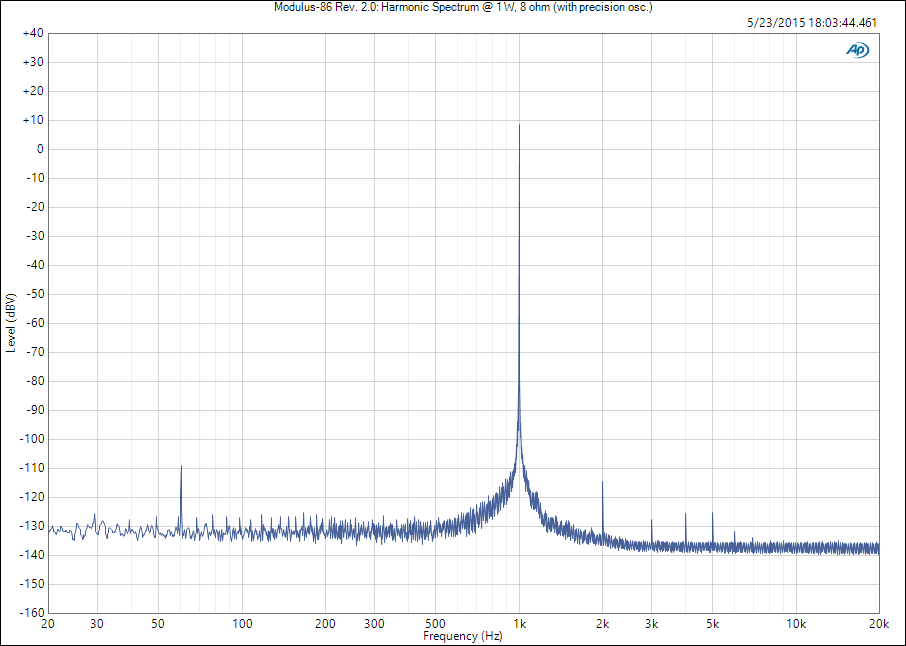Click the 6 kHz sixth harmonic spike tip
Viewport: 906px width, 646px height.
(734, 532)
